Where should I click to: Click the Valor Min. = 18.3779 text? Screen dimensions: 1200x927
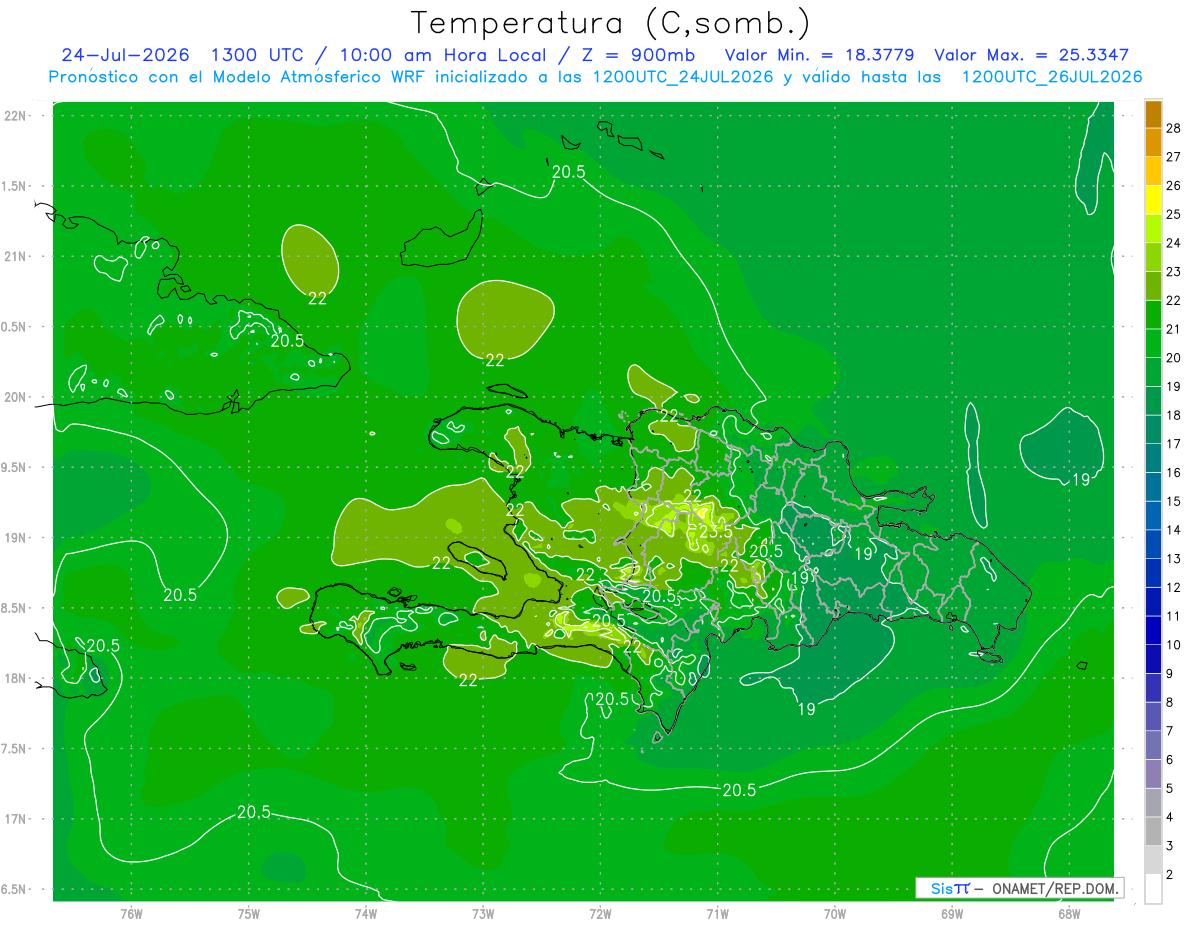[819, 55]
